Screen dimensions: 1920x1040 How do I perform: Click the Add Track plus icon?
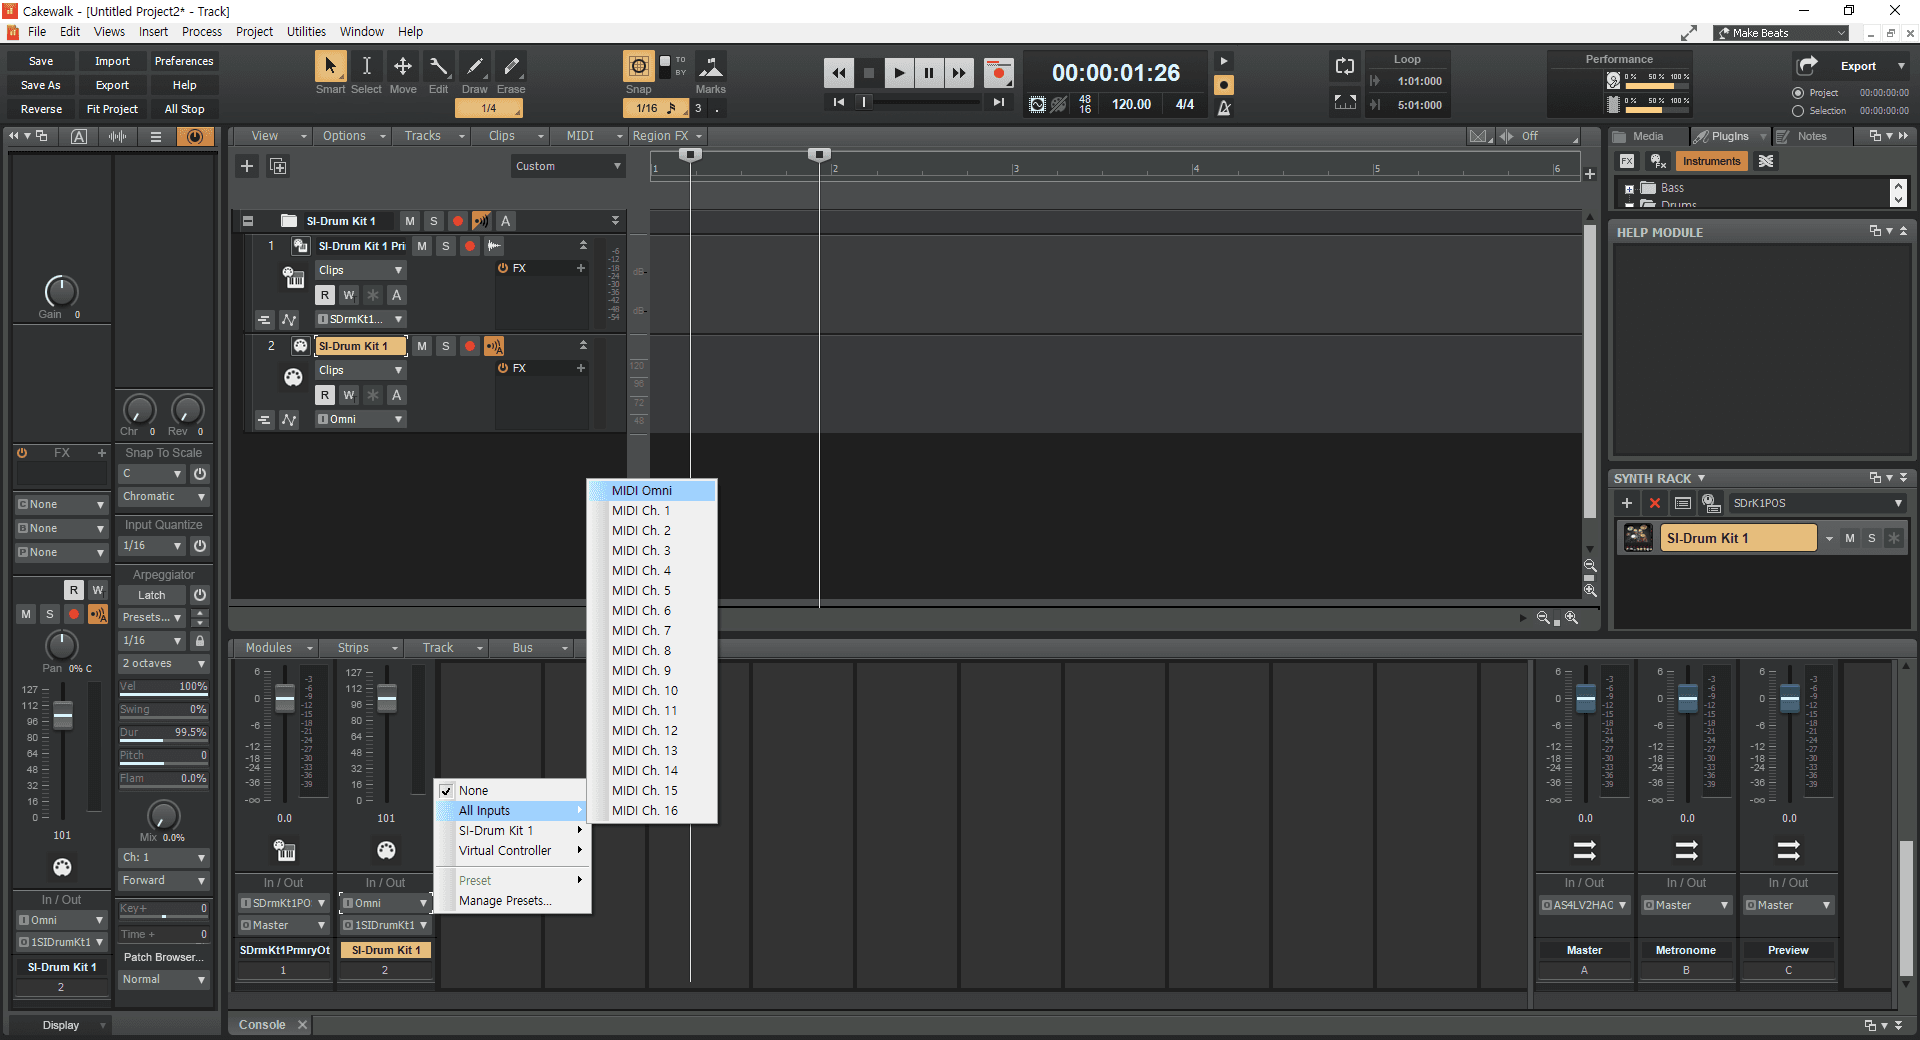tap(247, 166)
